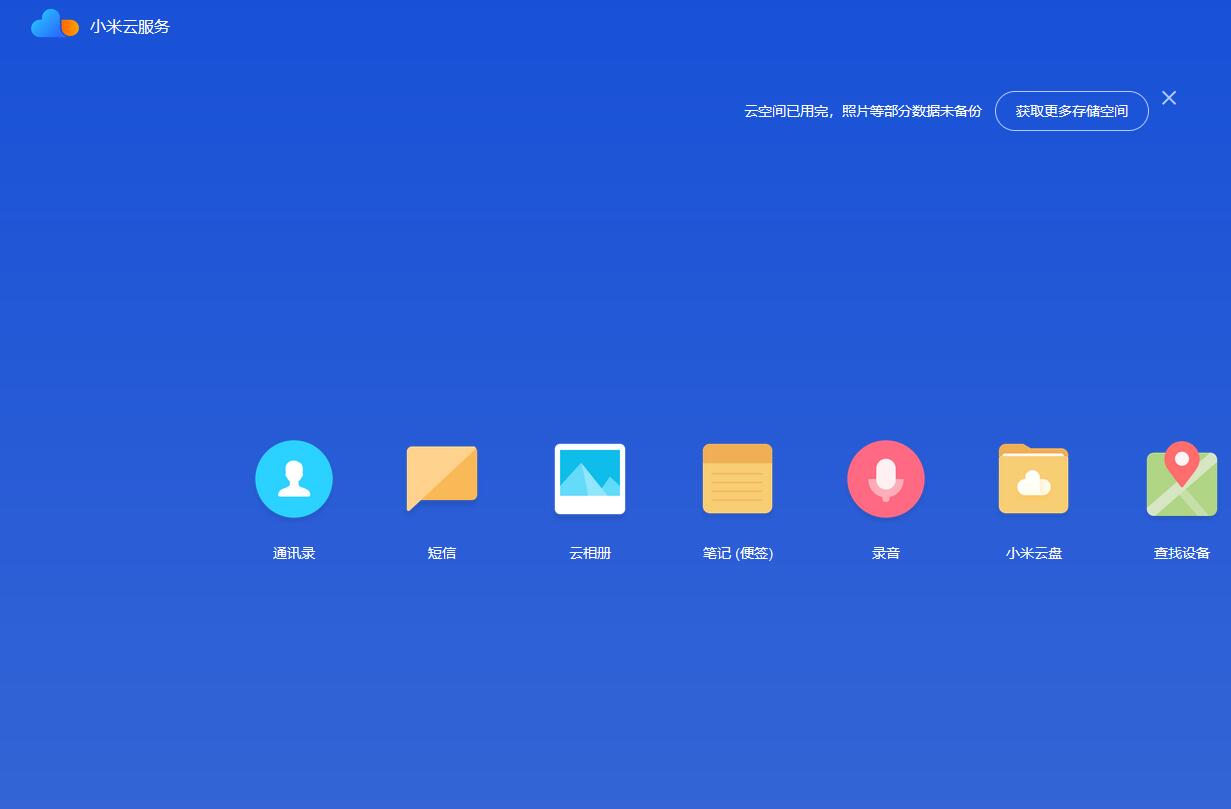Click the 小米云盘 label
The image size is (1231, 809).
pyautogui.click(x=1034, y=553)
